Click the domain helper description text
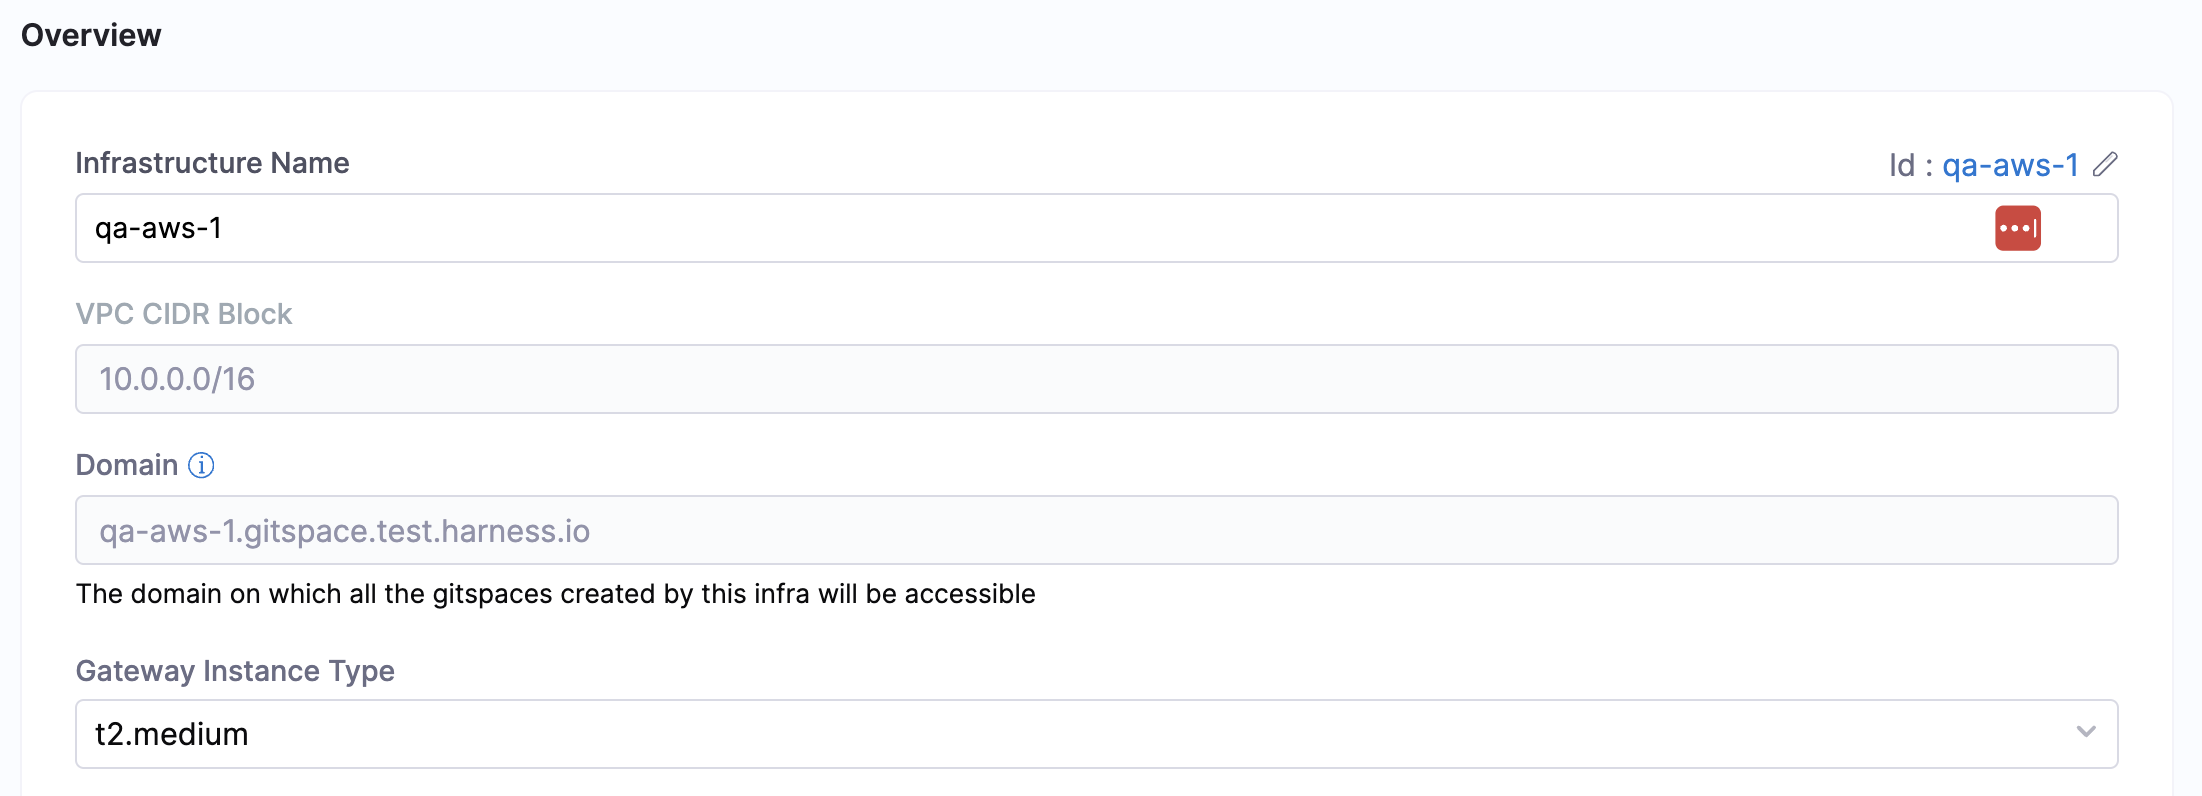Screen dimensions: 2202x796 point(555,594)
